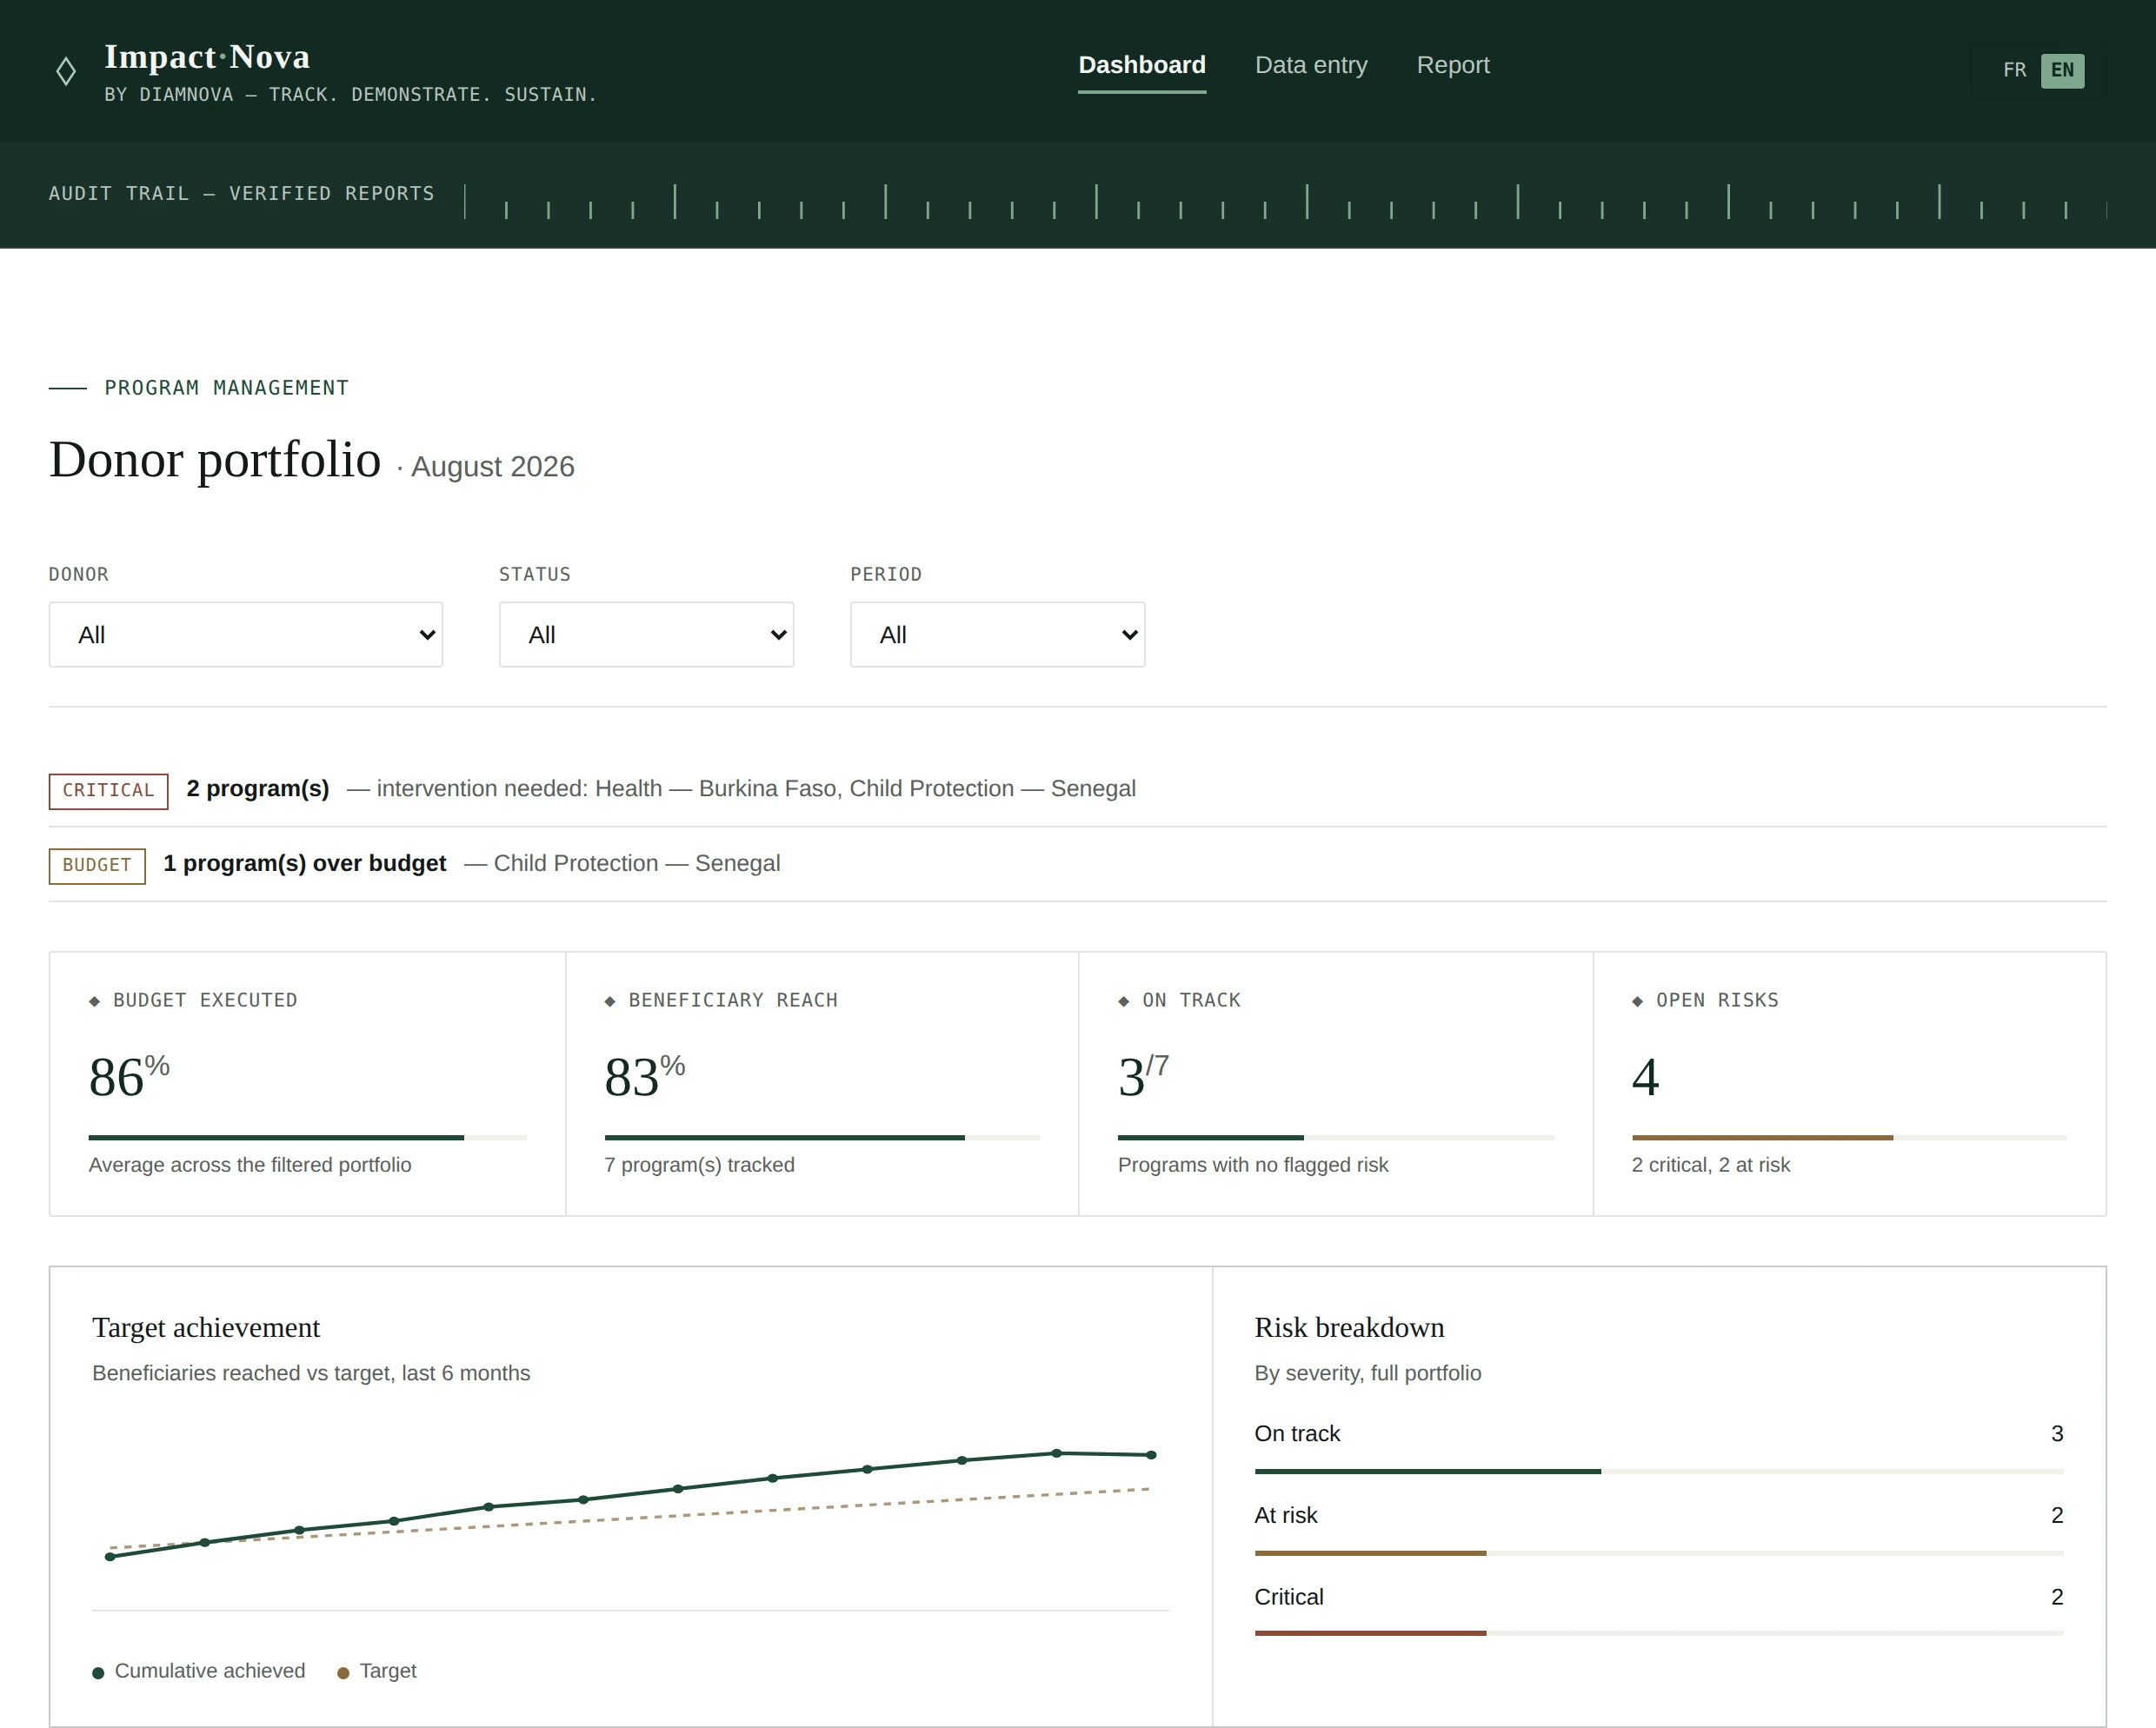The image size is (2156, 1728).
Task: Click the first point on achievement line
Action: click(x=110, y=1556)
